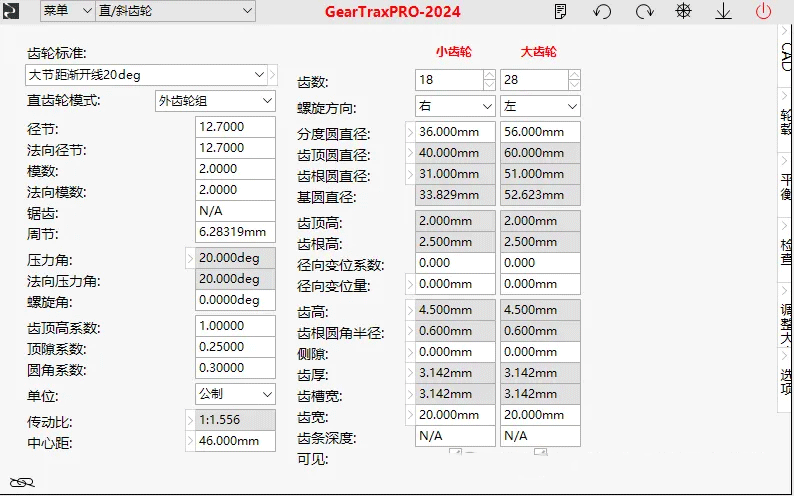Open the 选项 side tab
Screen dimensions: 794x496
tap(785, 380)
